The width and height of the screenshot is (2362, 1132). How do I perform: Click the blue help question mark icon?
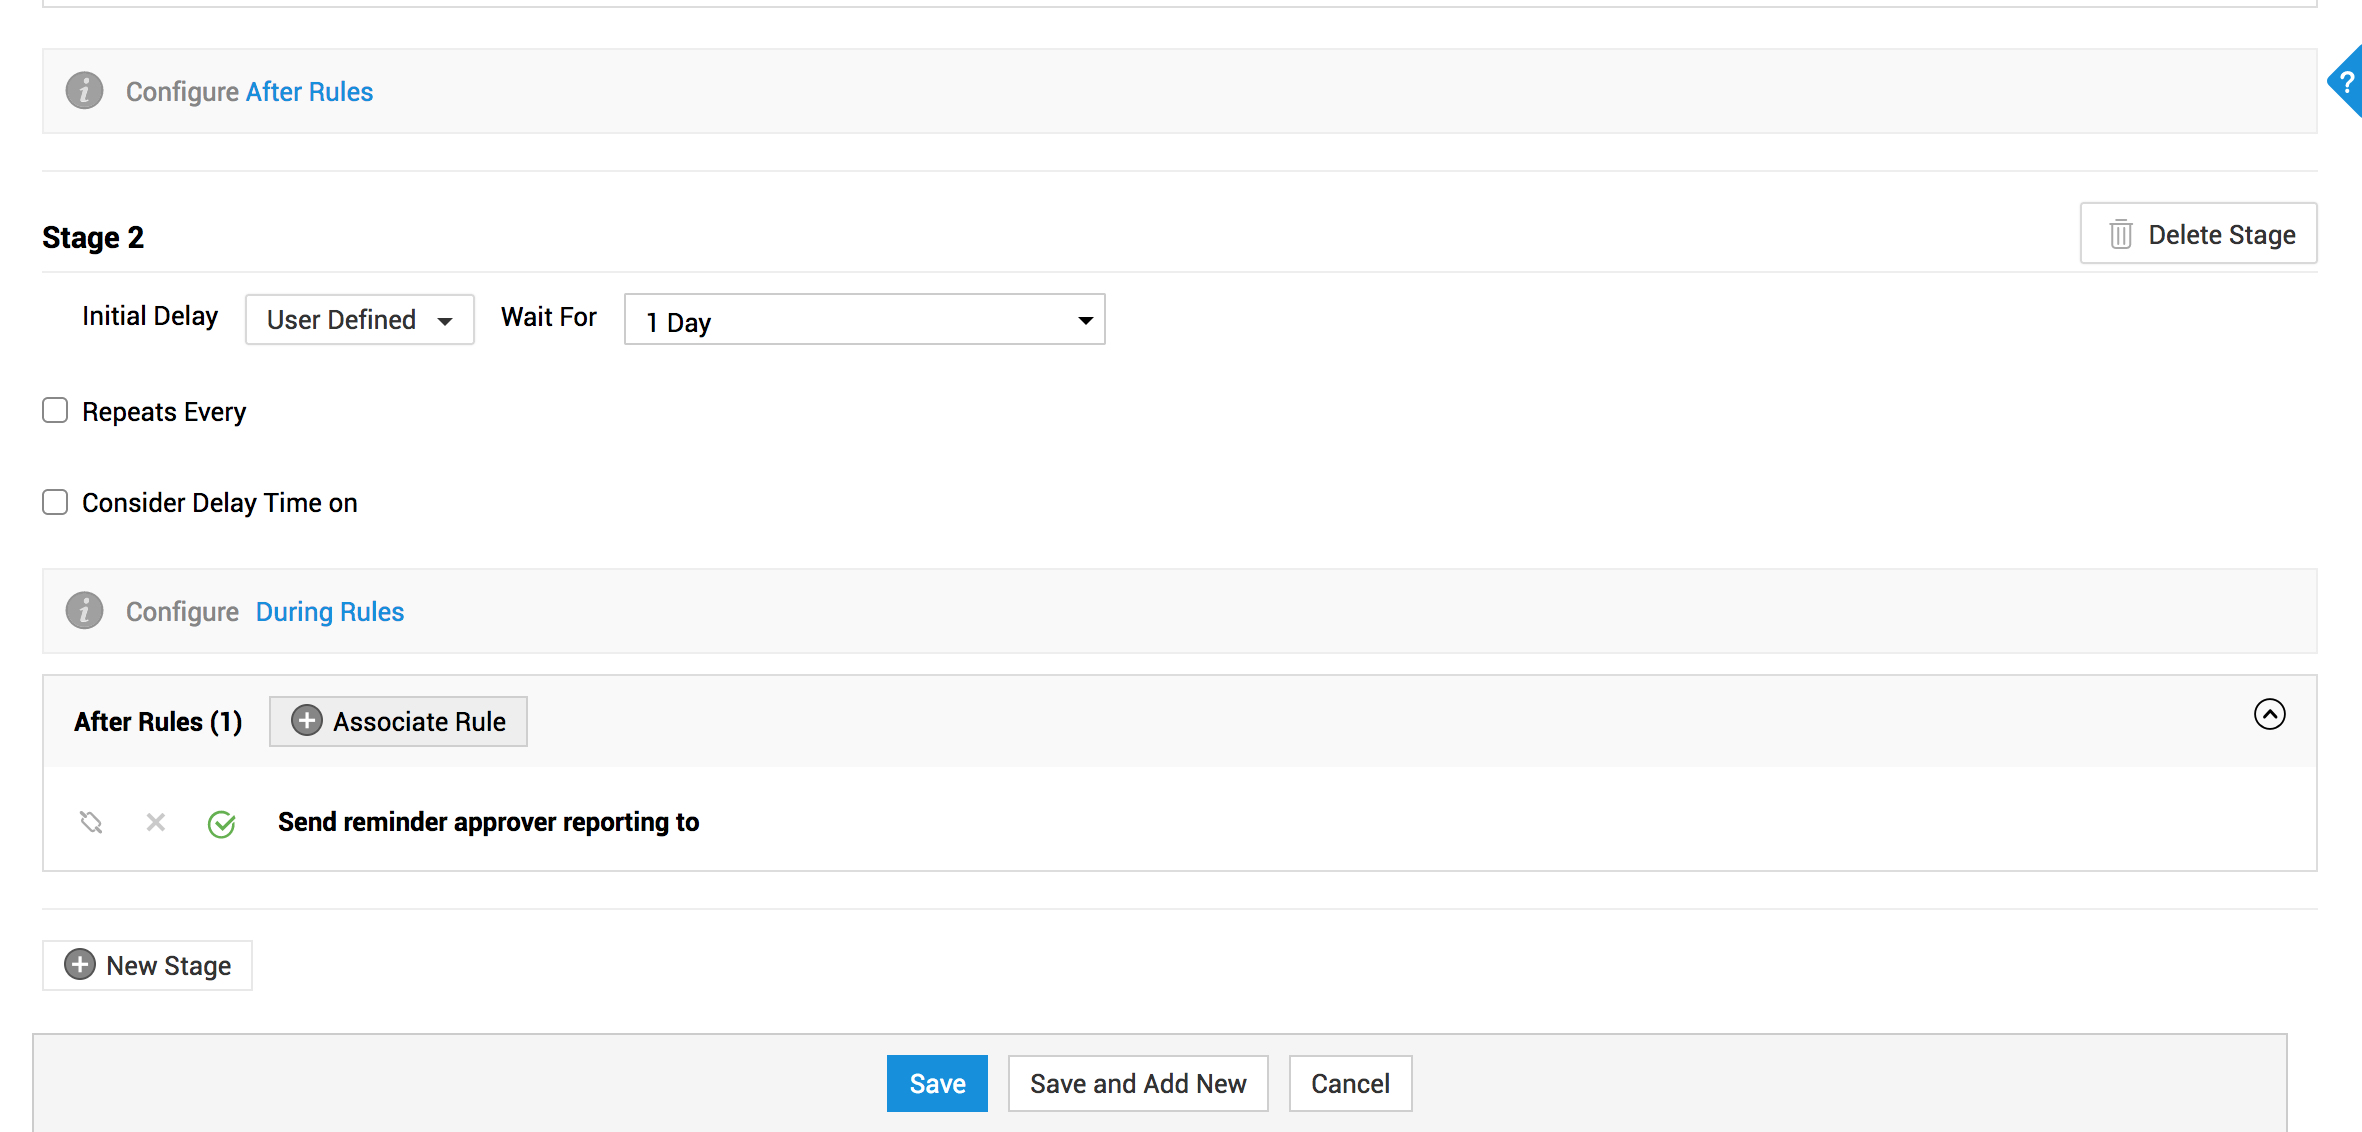click(2346, 83)
